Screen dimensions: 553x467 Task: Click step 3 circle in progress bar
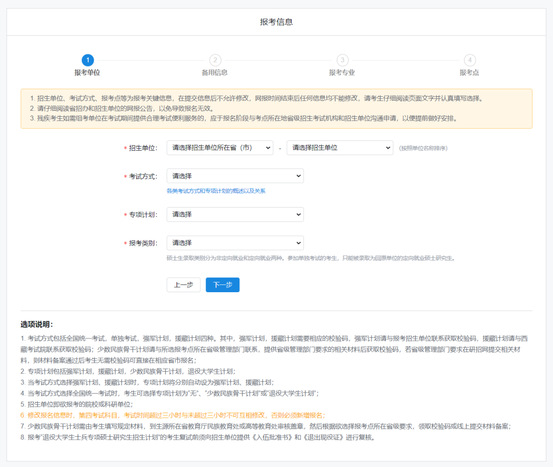pyautogui.click(x=342, y=60)
